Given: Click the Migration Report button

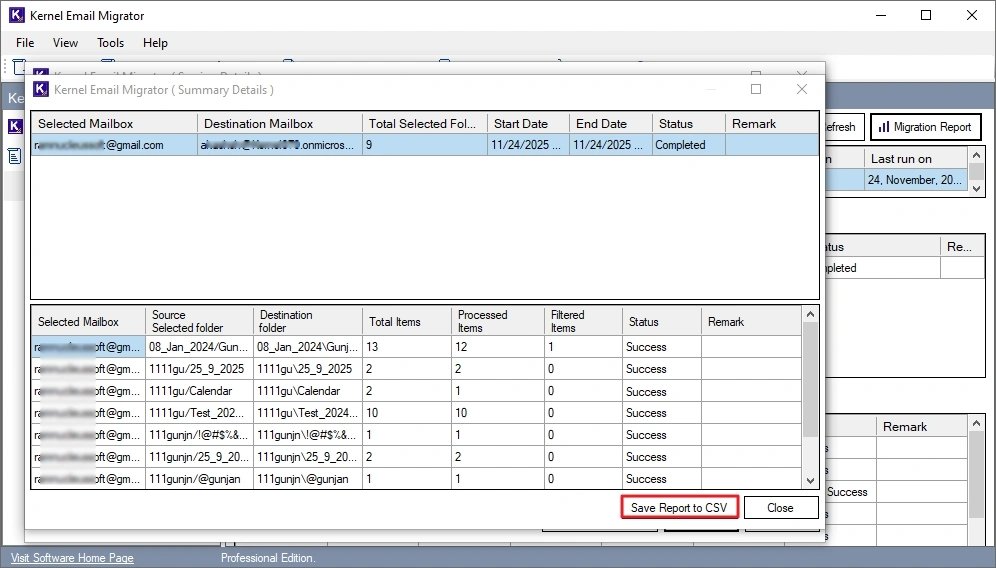Looking at the screenshot, I should point(925,127).
